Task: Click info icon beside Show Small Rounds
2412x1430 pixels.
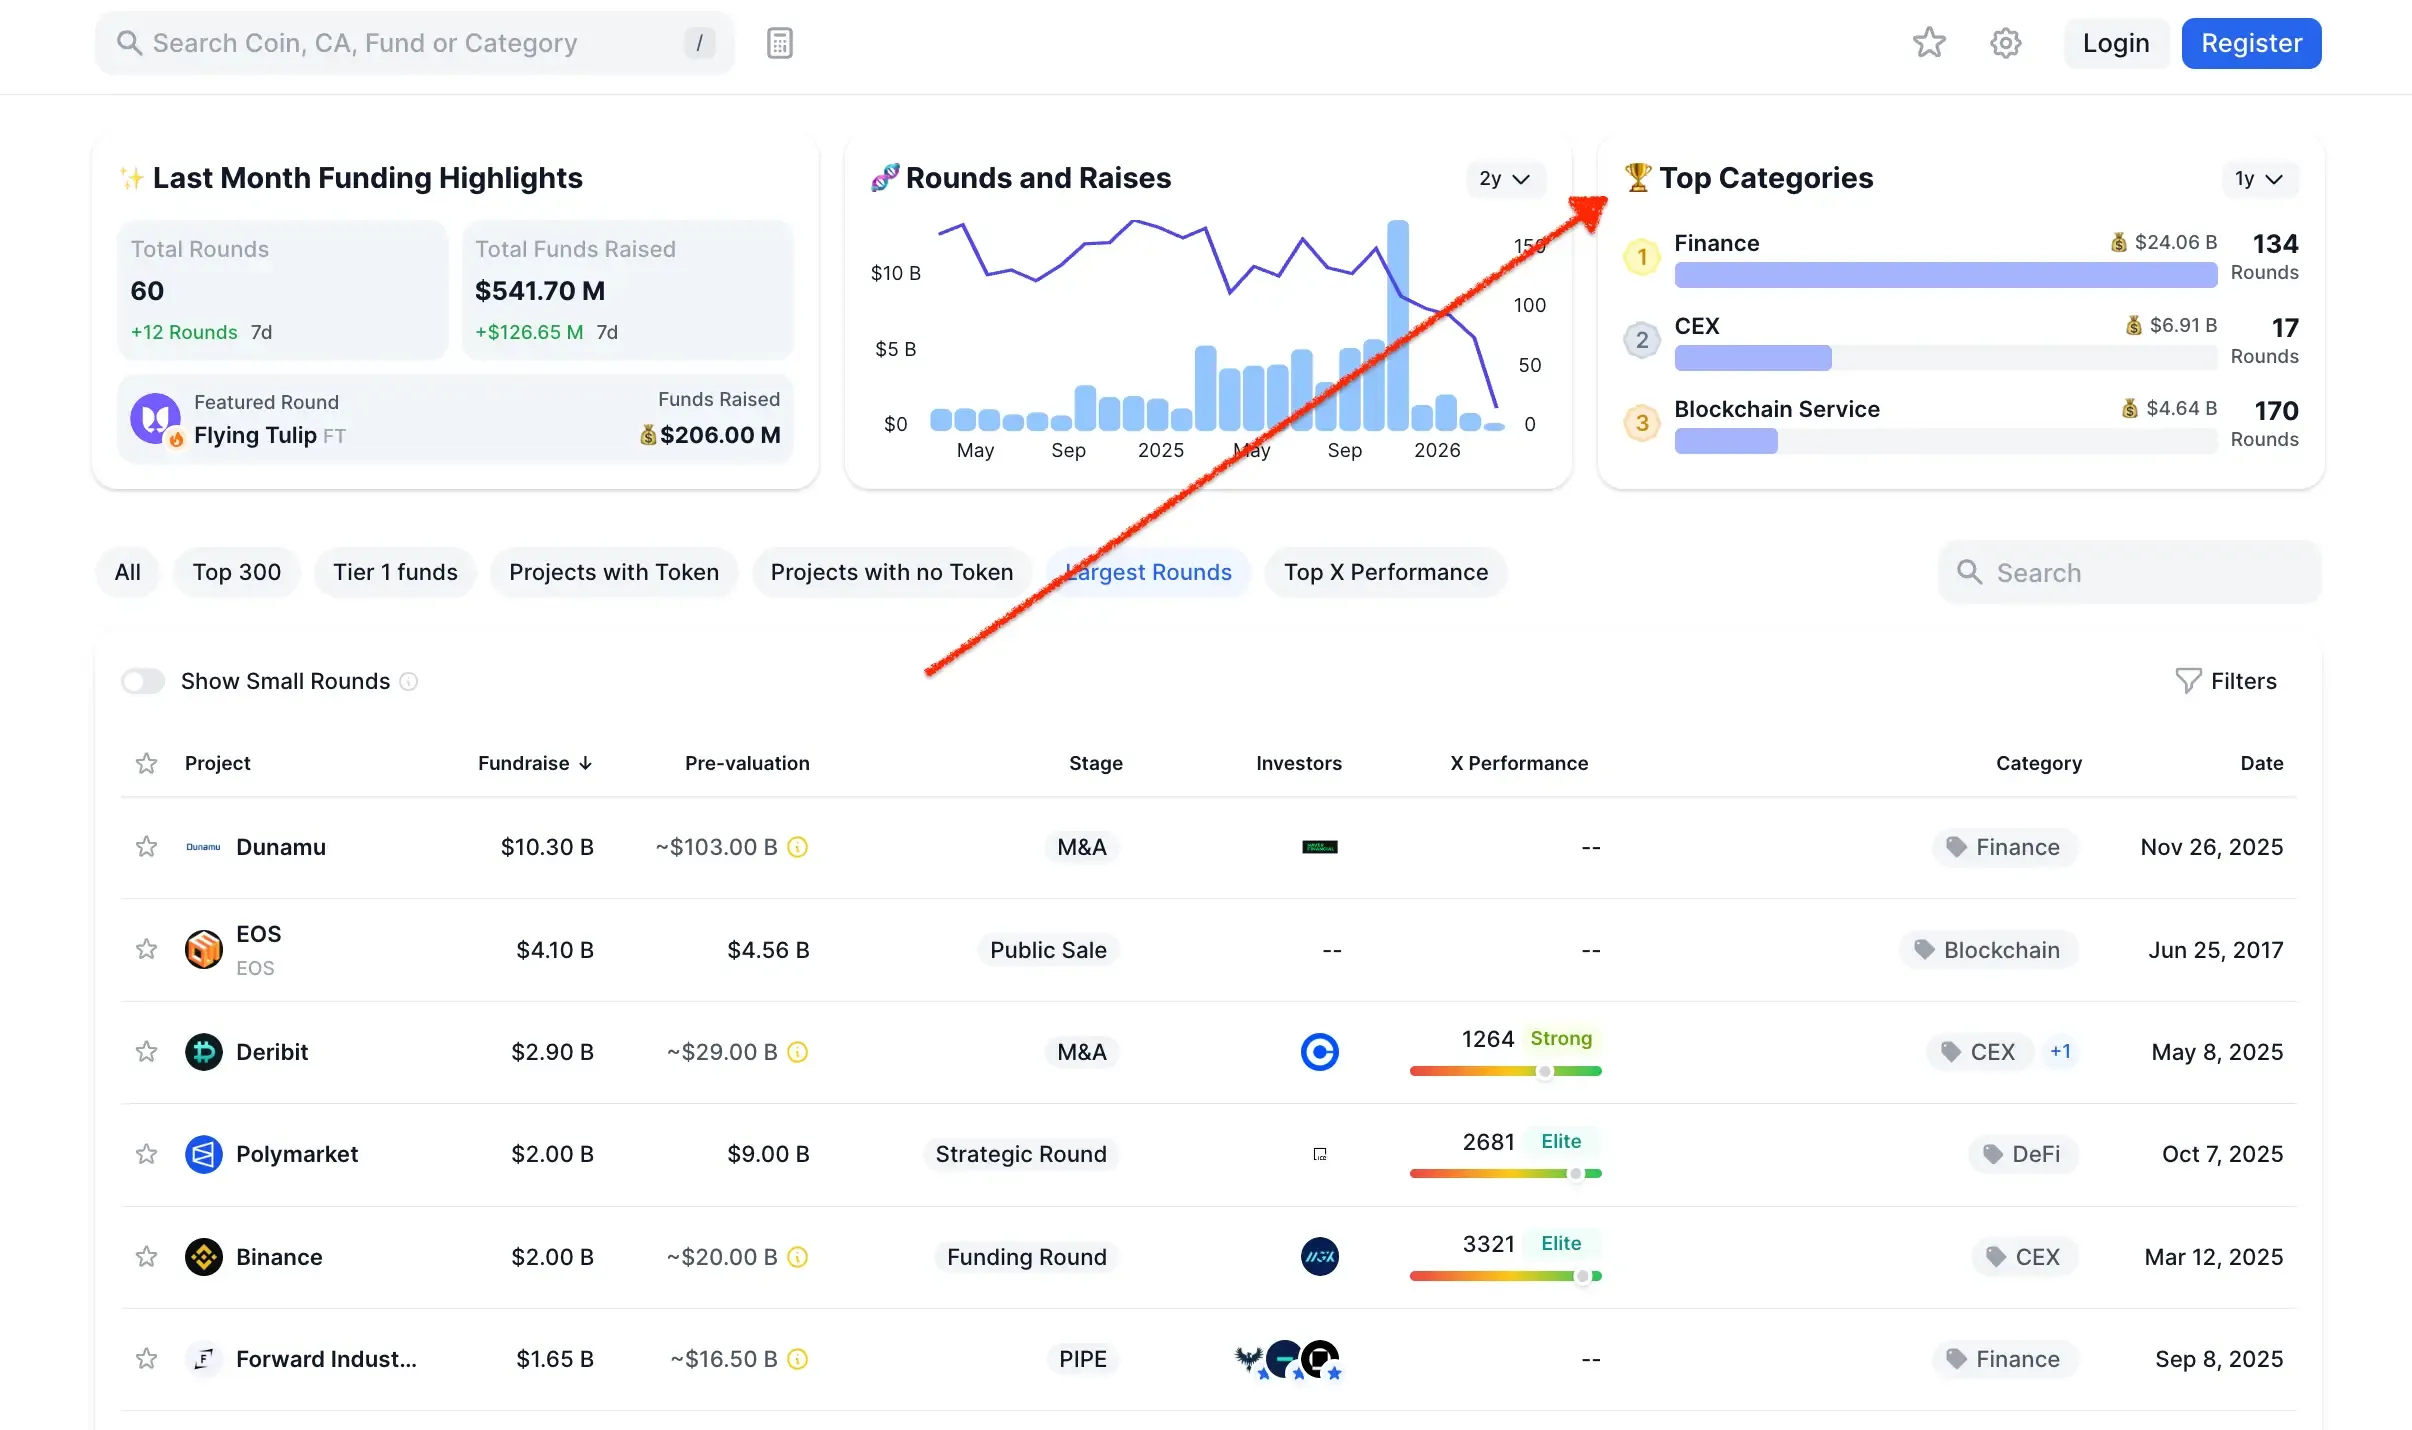Action: tap(408, 681)
